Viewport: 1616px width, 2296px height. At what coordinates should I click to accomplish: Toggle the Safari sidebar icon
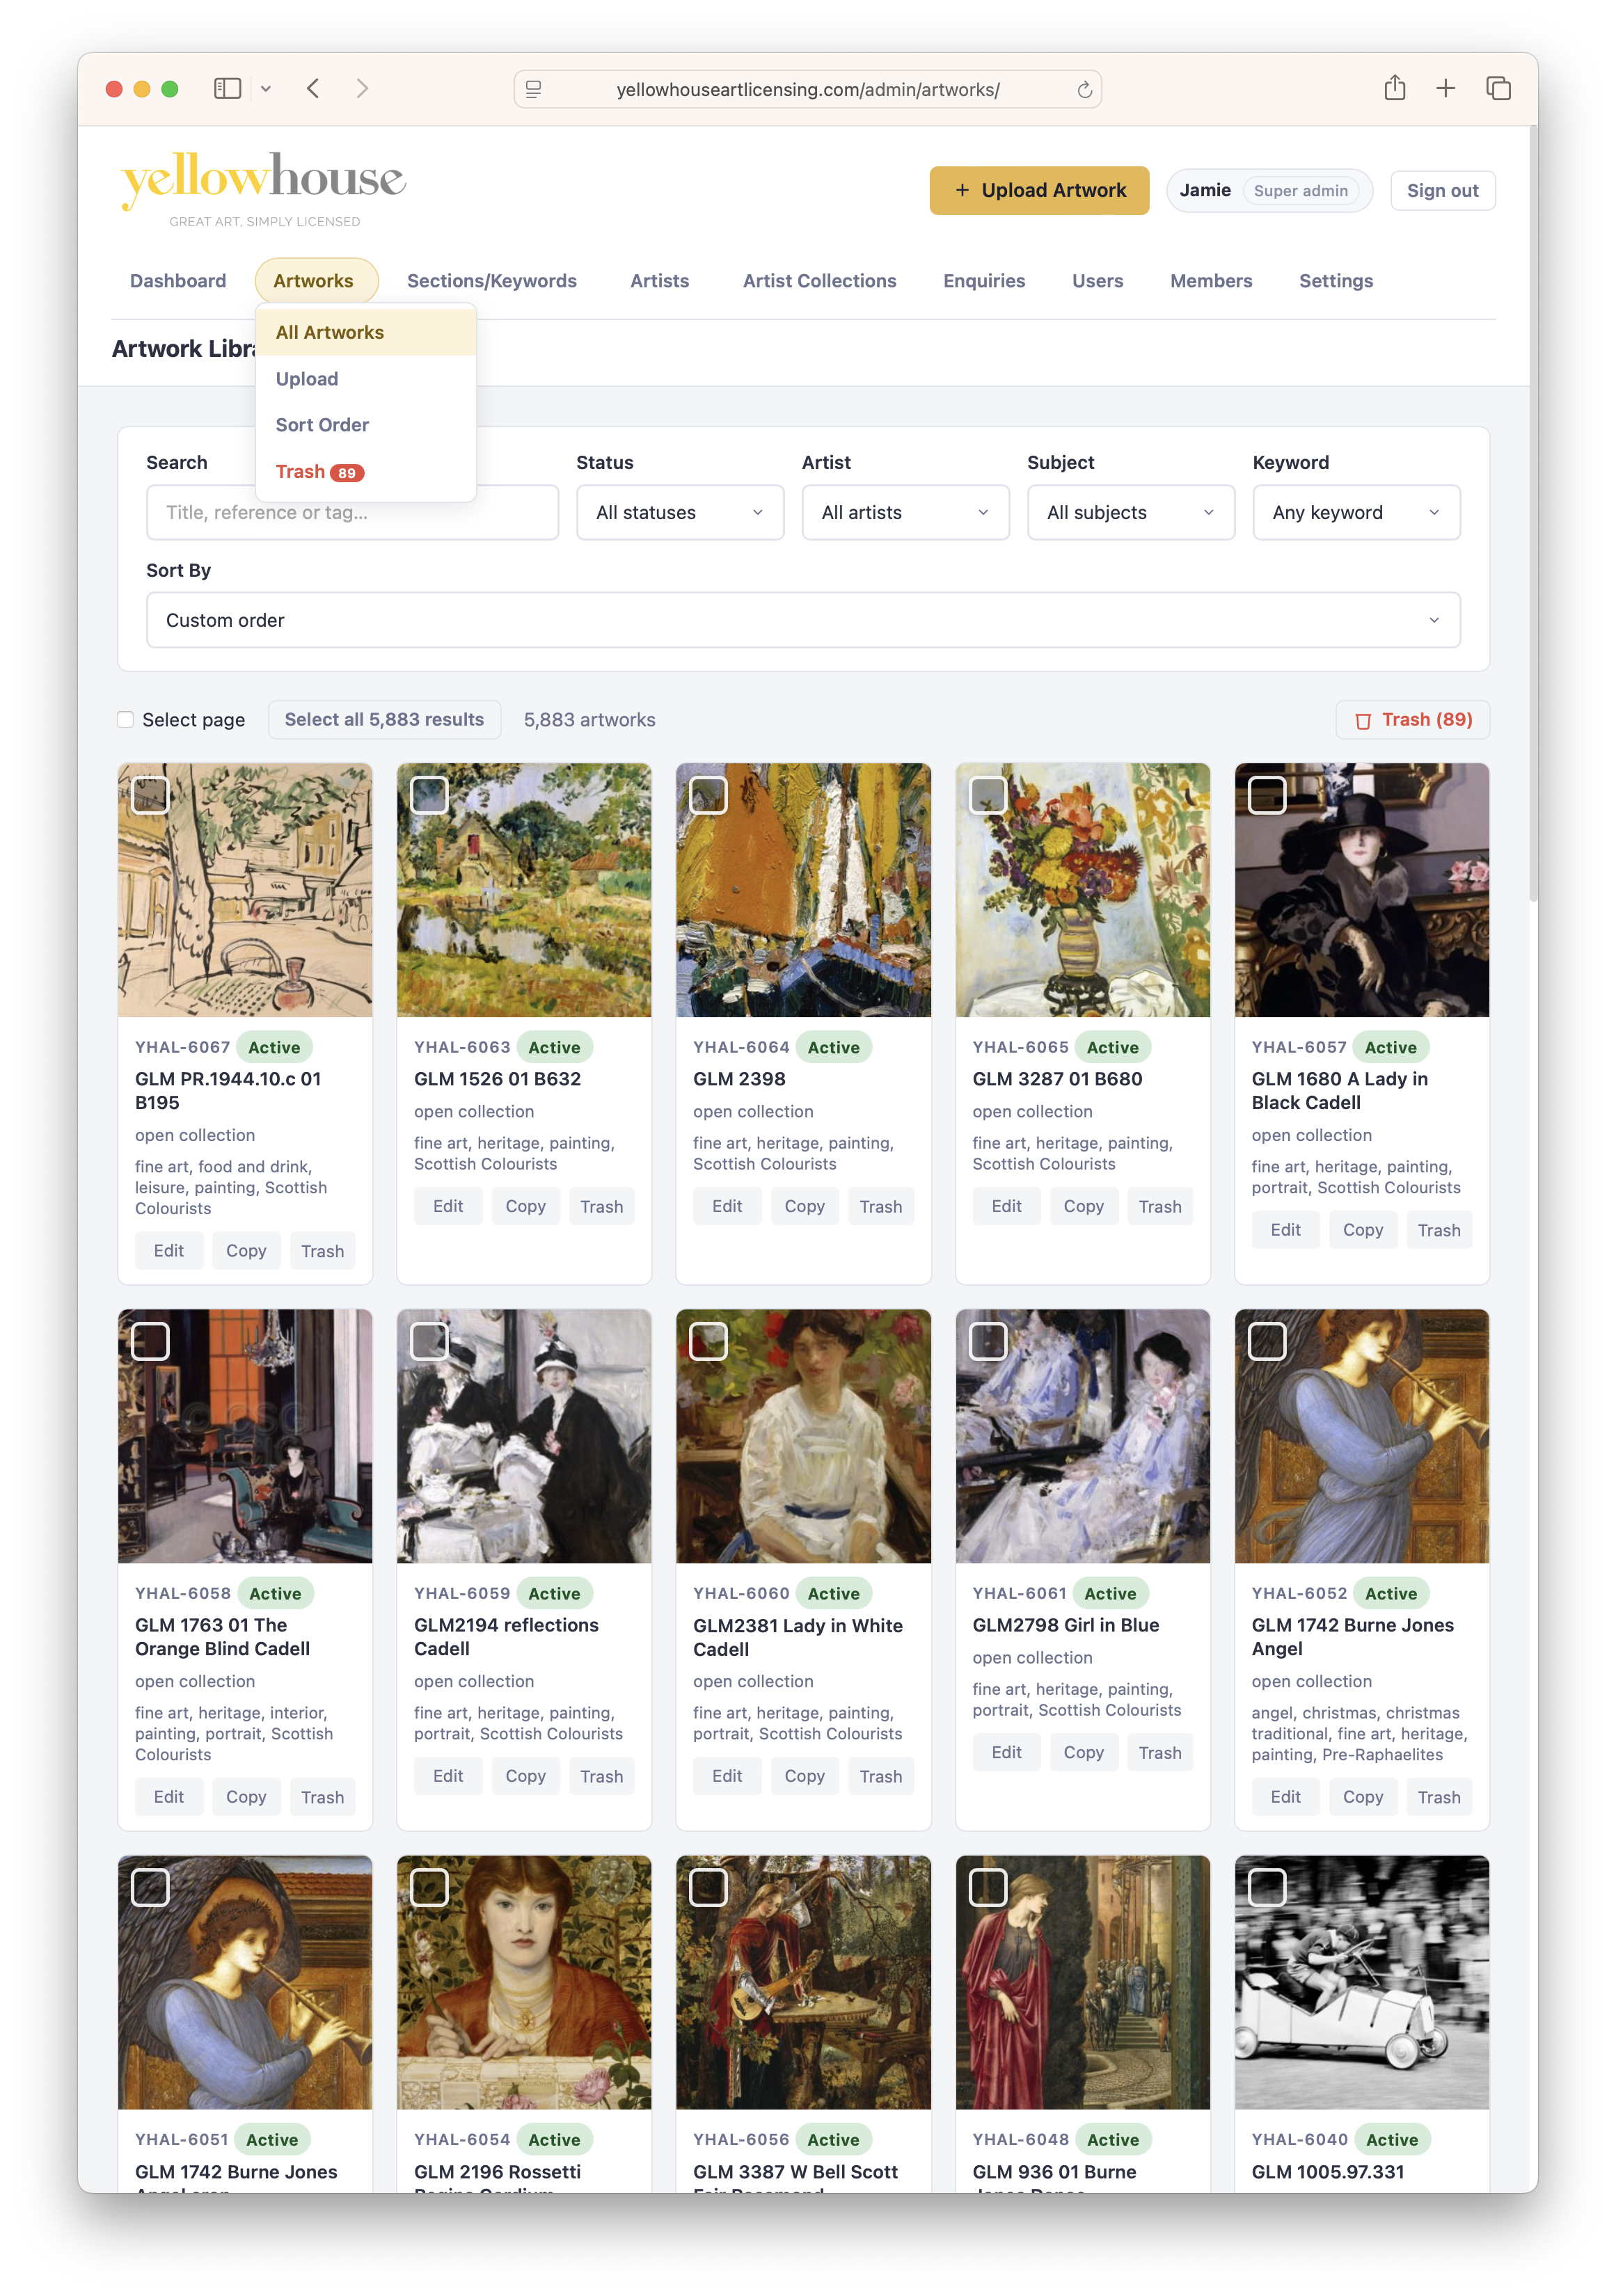tap(227, 89)
